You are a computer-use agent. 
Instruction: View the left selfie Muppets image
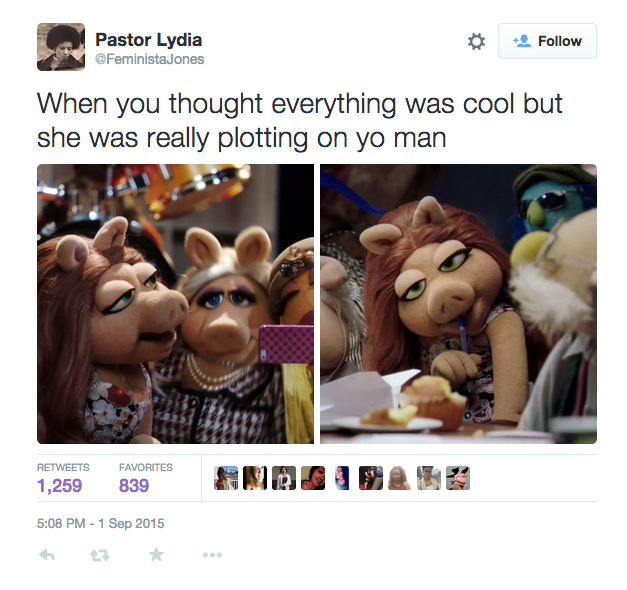coord(176,304)
